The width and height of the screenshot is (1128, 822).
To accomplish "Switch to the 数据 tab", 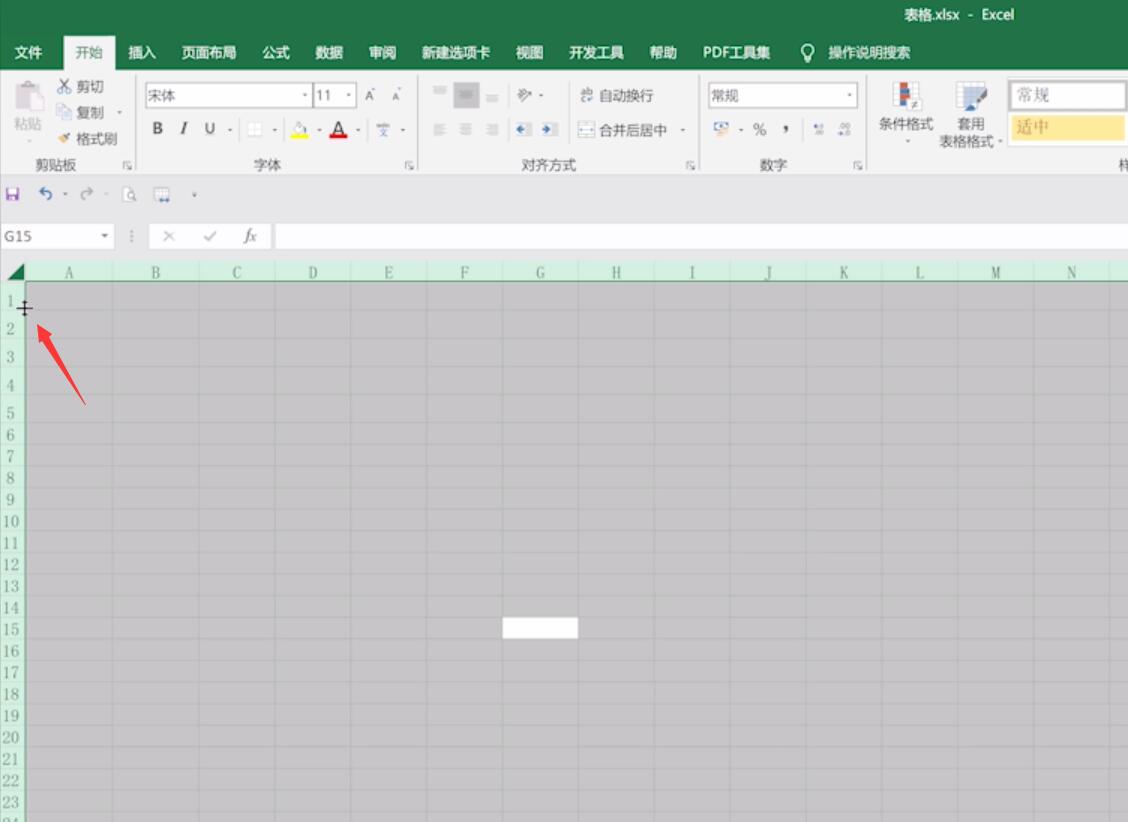I will pyautogui.click(x=329, y=52).
